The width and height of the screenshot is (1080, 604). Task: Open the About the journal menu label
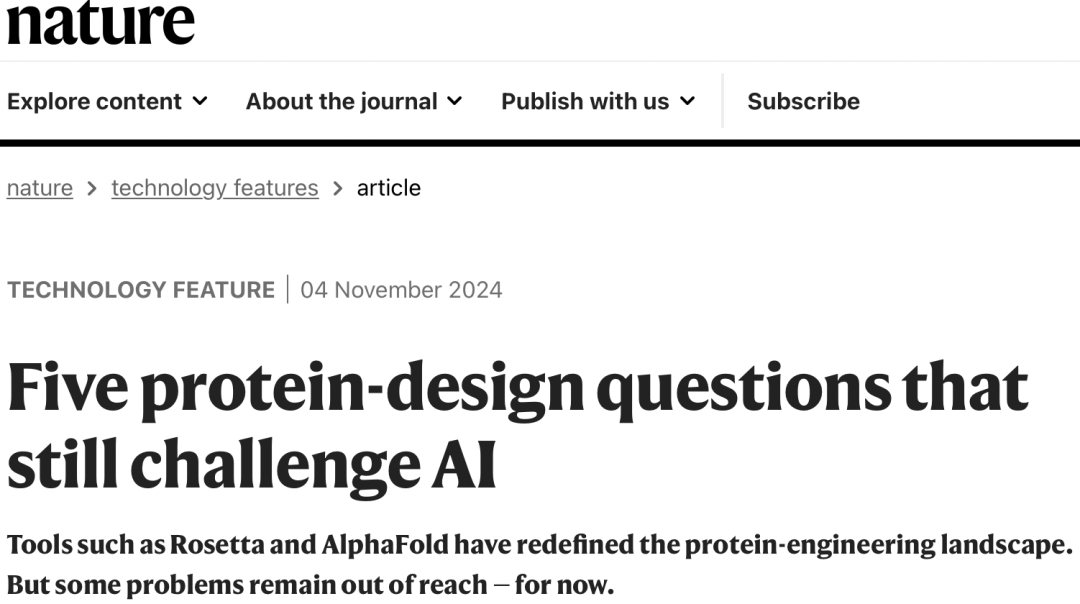[x=341, y=101]
